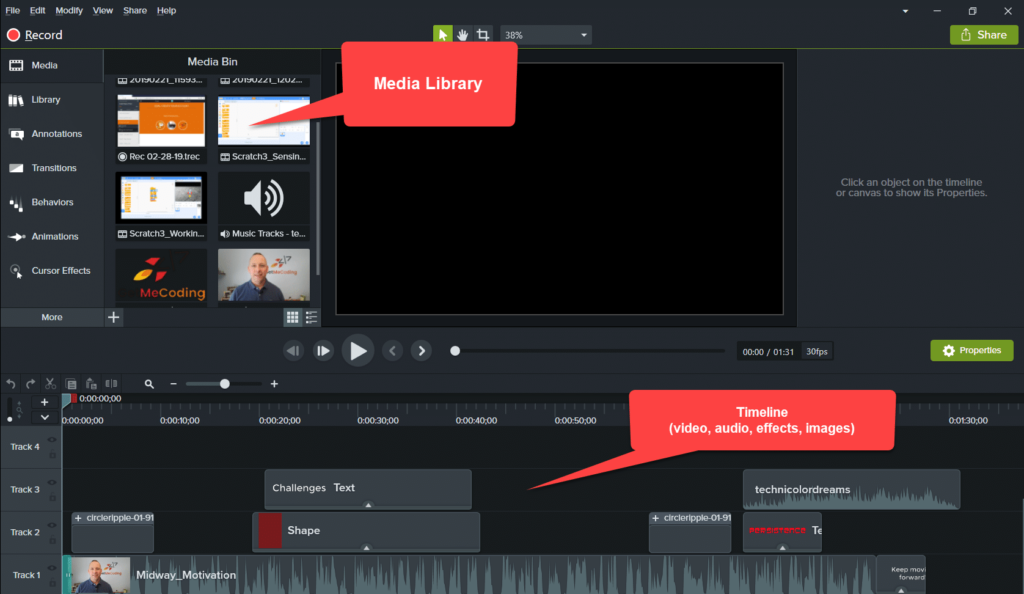Screen dimensions: 1024x594
Task: Open the File menu
Action: click(12, 10)
